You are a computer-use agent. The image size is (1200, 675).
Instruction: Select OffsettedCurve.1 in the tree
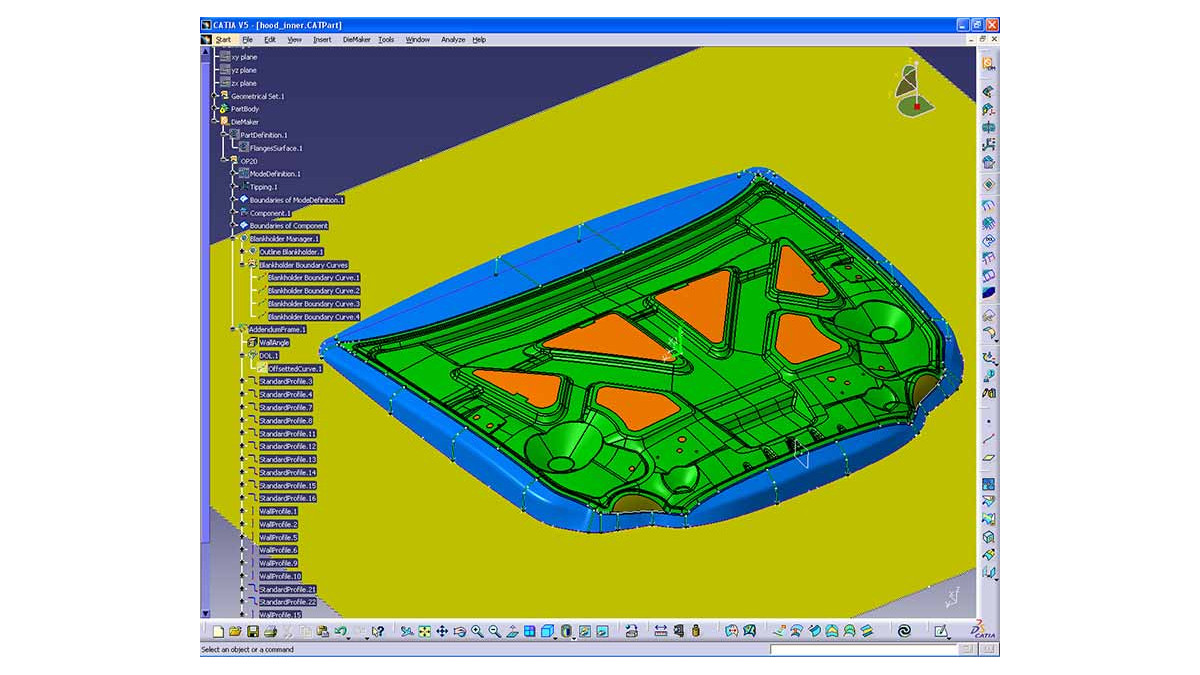(x=295, y=368)
